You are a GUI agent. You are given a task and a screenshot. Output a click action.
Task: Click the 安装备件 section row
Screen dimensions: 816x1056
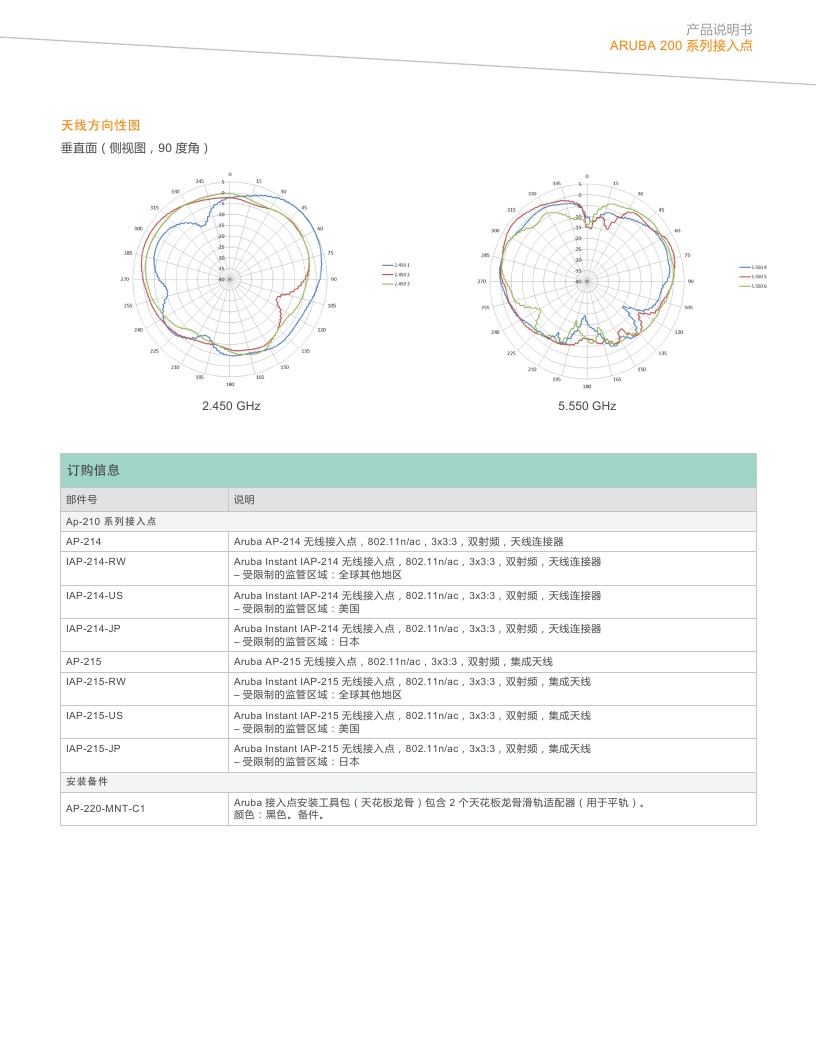coord(87,781)
